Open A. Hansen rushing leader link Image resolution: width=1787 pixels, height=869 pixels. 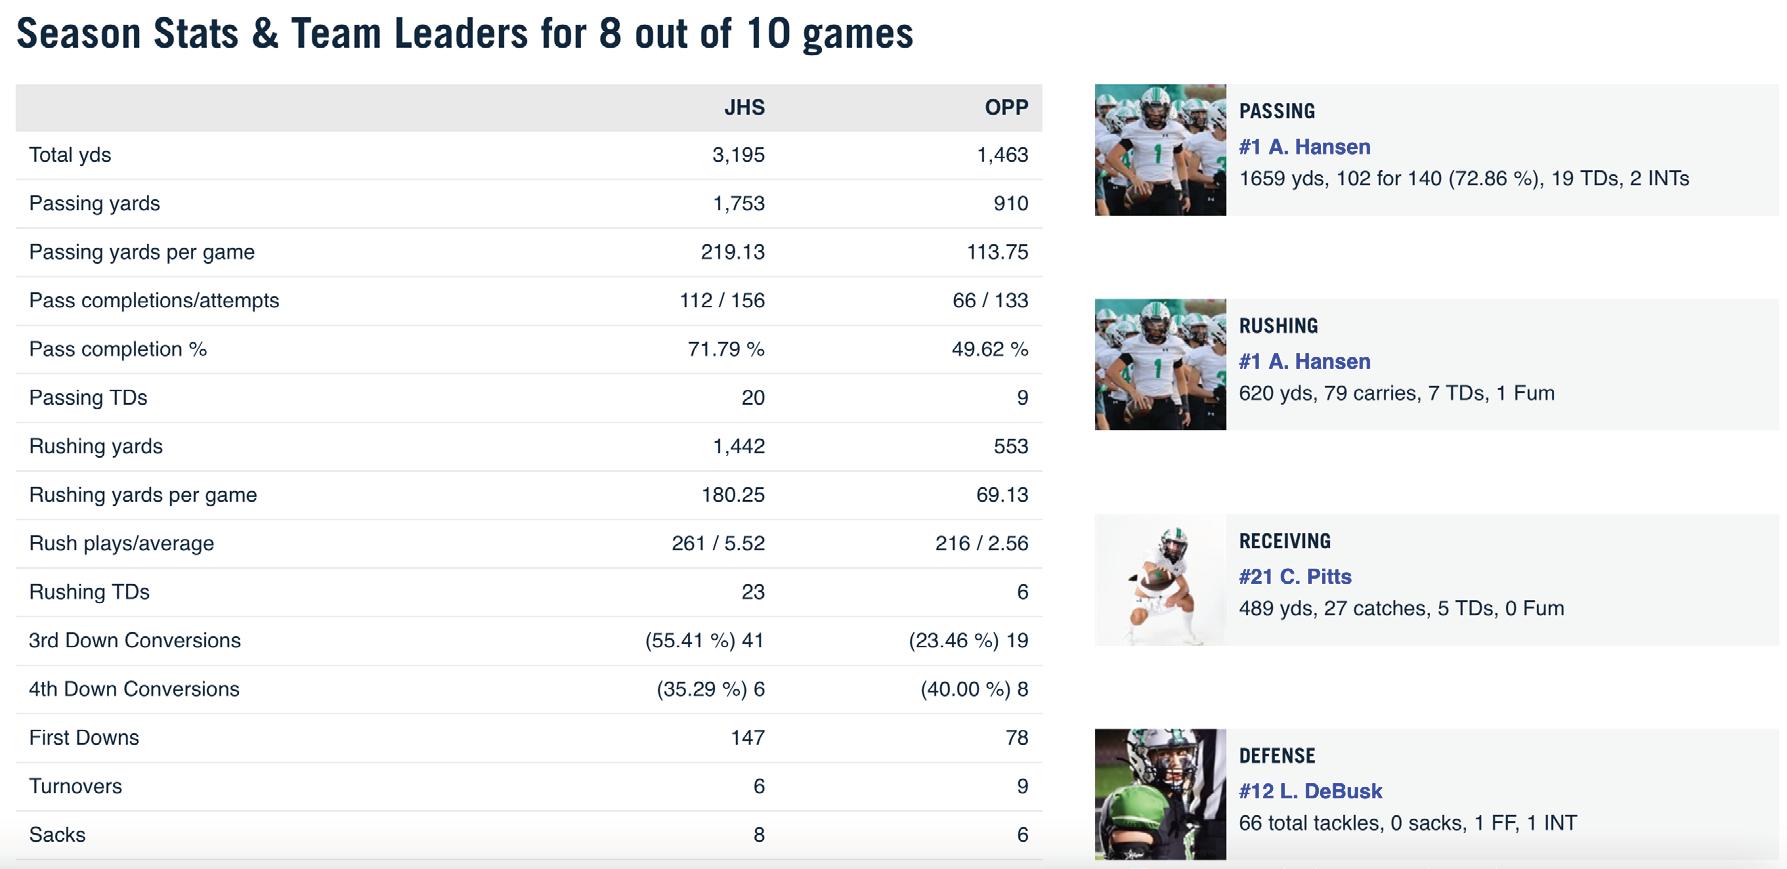[1304, 362]
